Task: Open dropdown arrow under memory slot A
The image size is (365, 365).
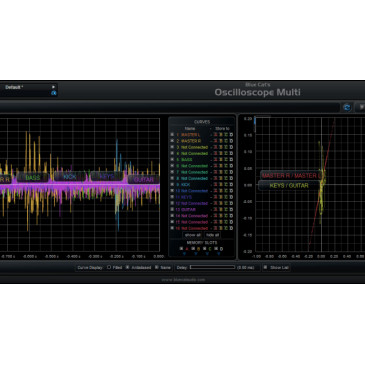Action: pyautogui.click(x=185, y=254)
